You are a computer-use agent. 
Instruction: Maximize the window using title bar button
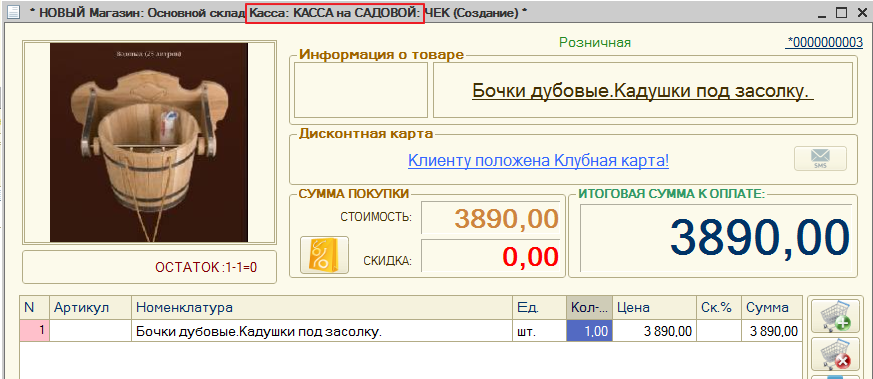coord(841,12)
